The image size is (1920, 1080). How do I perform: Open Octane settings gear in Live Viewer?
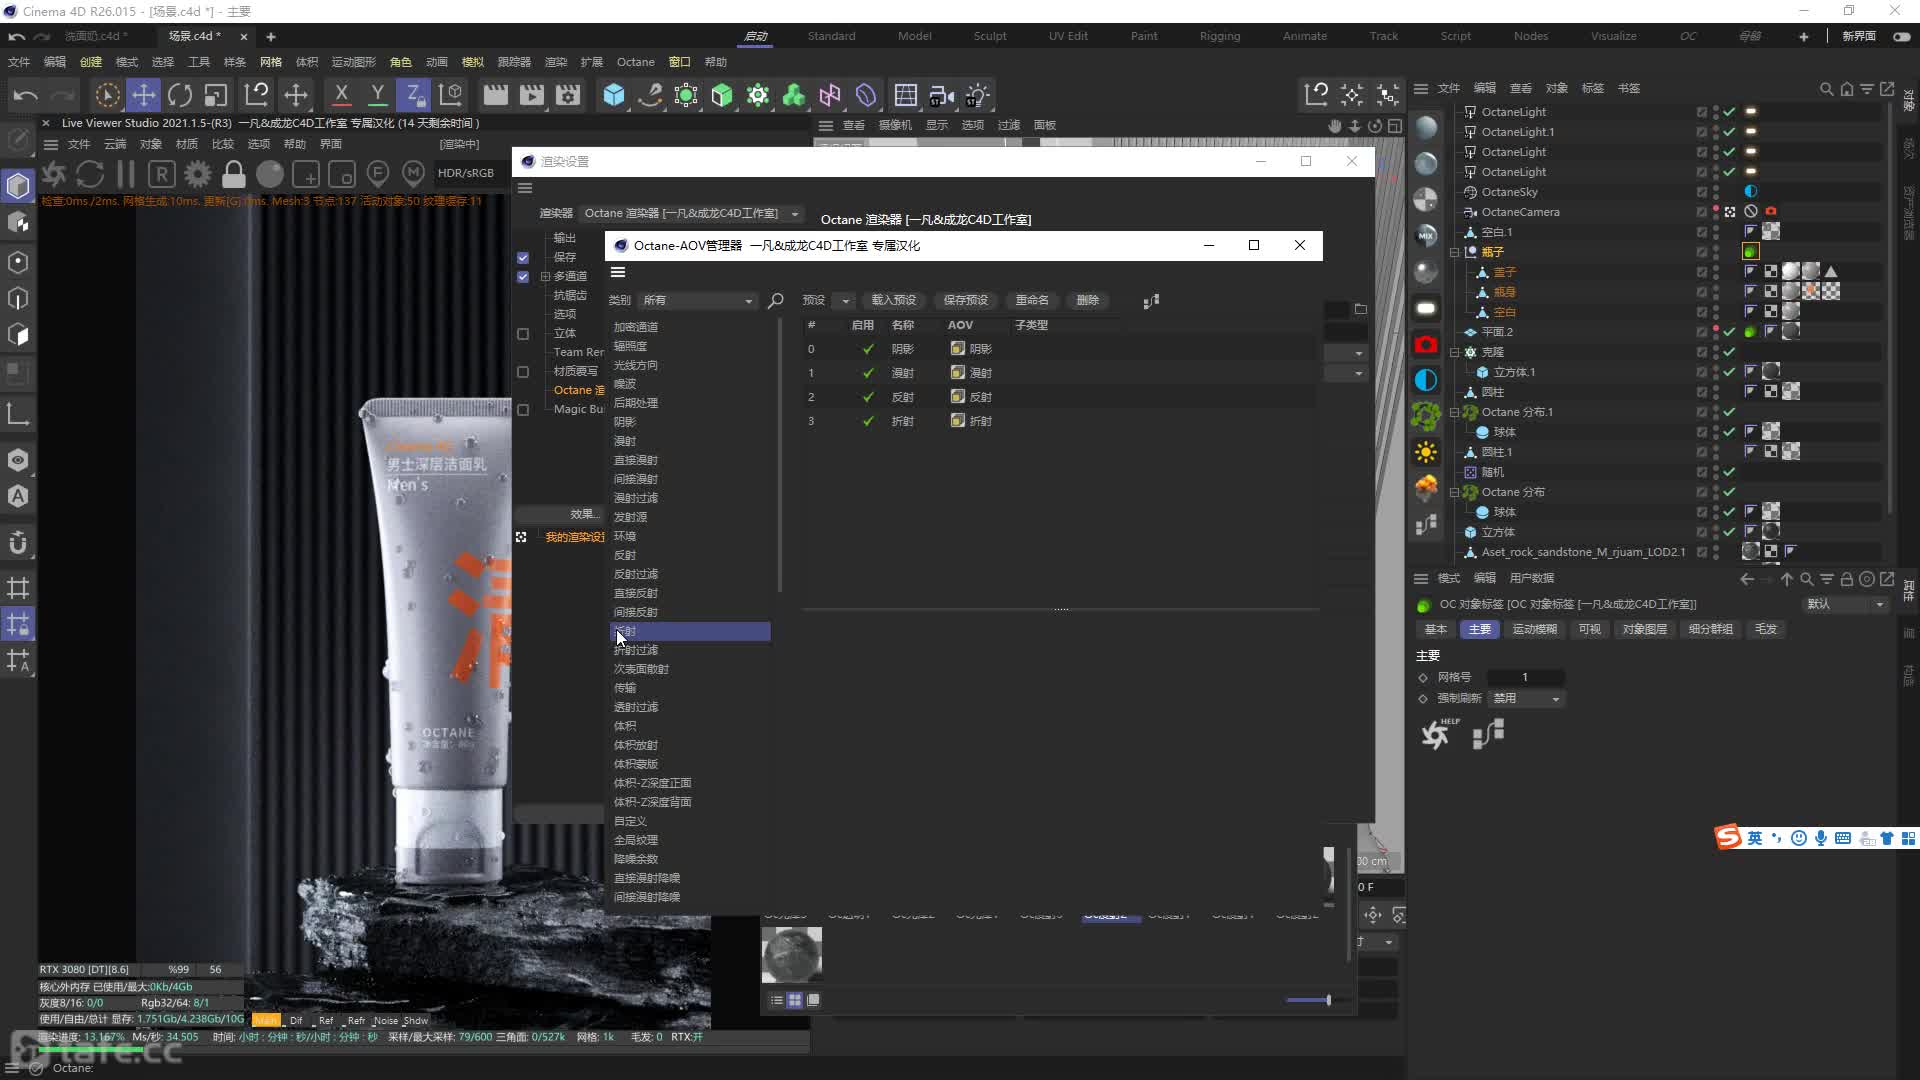click(x=197, y=174)
